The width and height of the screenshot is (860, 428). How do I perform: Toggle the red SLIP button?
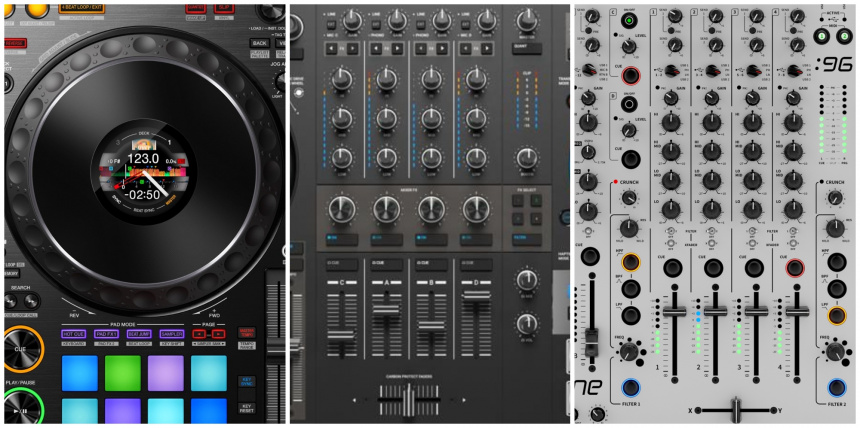click(223, 8)
